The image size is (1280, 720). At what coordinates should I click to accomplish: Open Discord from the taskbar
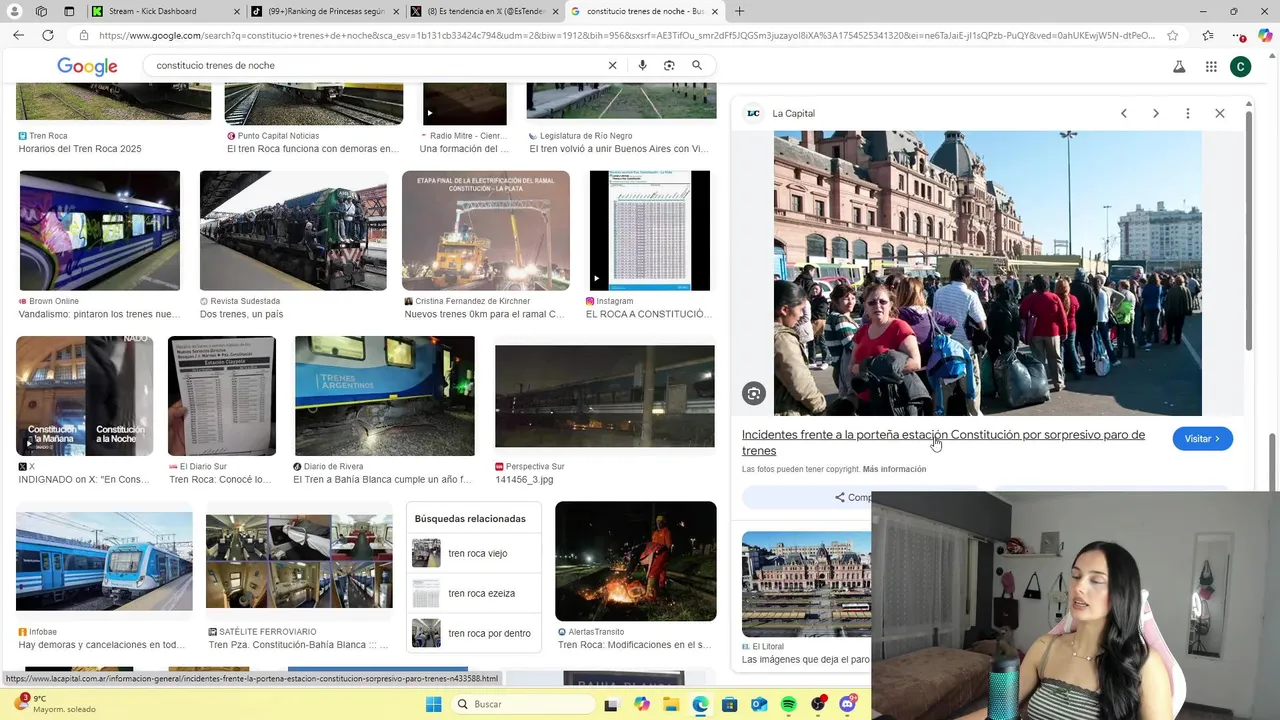pos(847,704)
